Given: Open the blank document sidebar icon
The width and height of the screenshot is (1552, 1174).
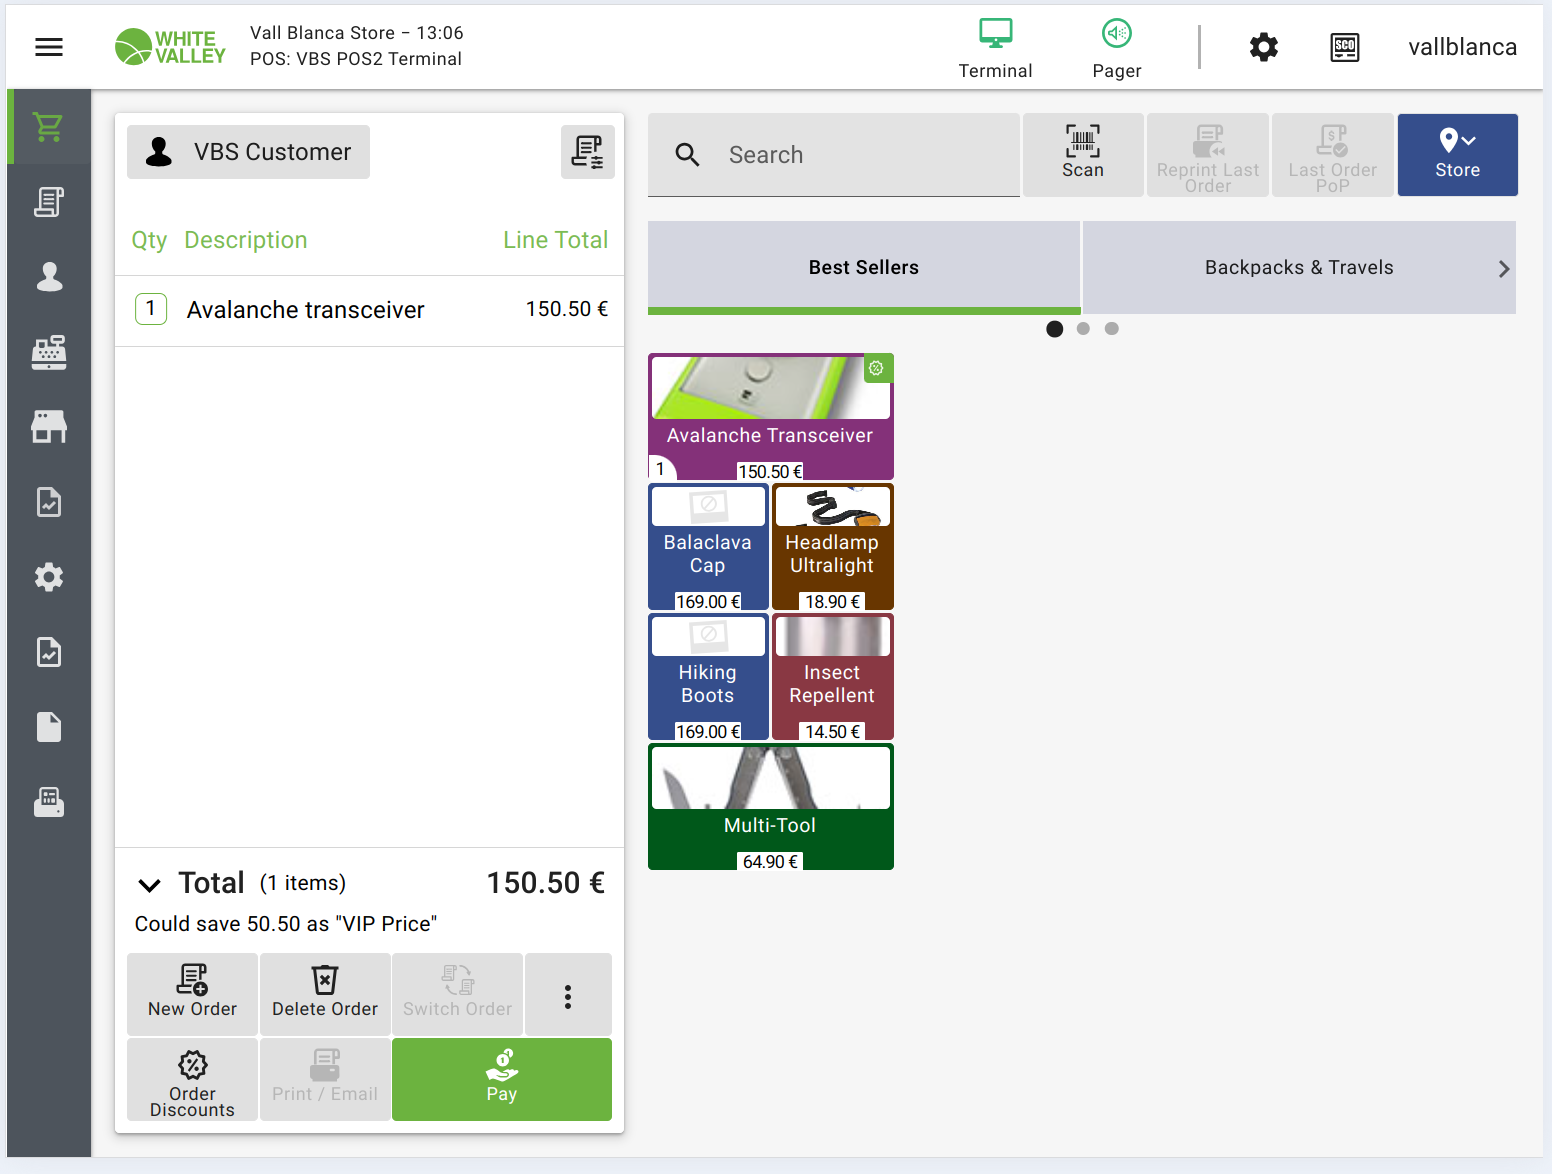Looking at the screenshot, I should (x=48, y=727).
